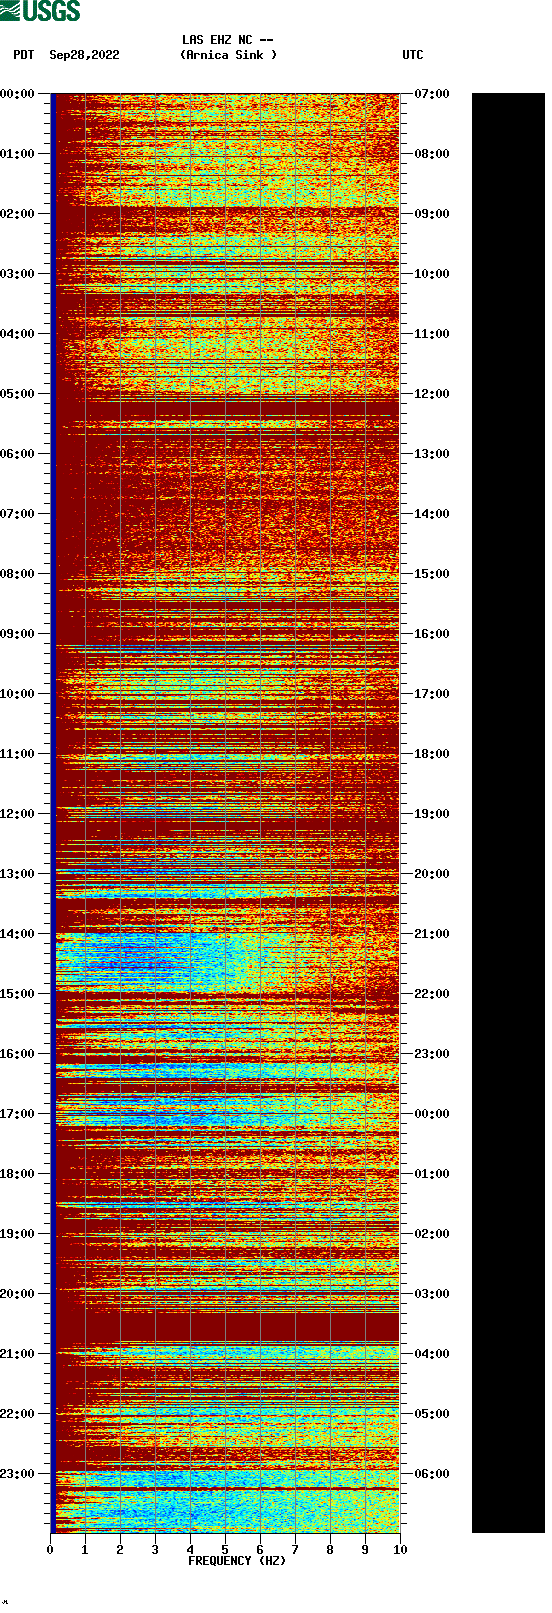Screen dimensions: 552x1613
Task: Click the 08:00 PDT time label
Action: point(17,574)
